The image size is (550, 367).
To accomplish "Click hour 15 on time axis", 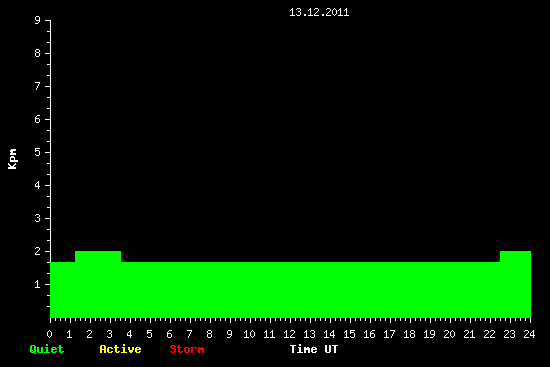I will click(x=349, y=334).
